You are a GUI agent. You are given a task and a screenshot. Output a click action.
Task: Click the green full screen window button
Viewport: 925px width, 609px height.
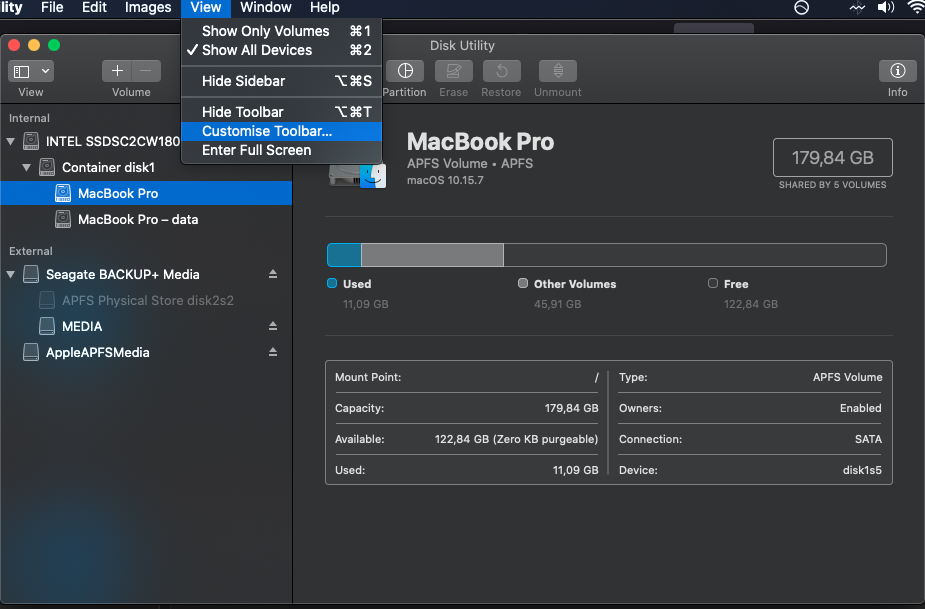pos(54,45)
